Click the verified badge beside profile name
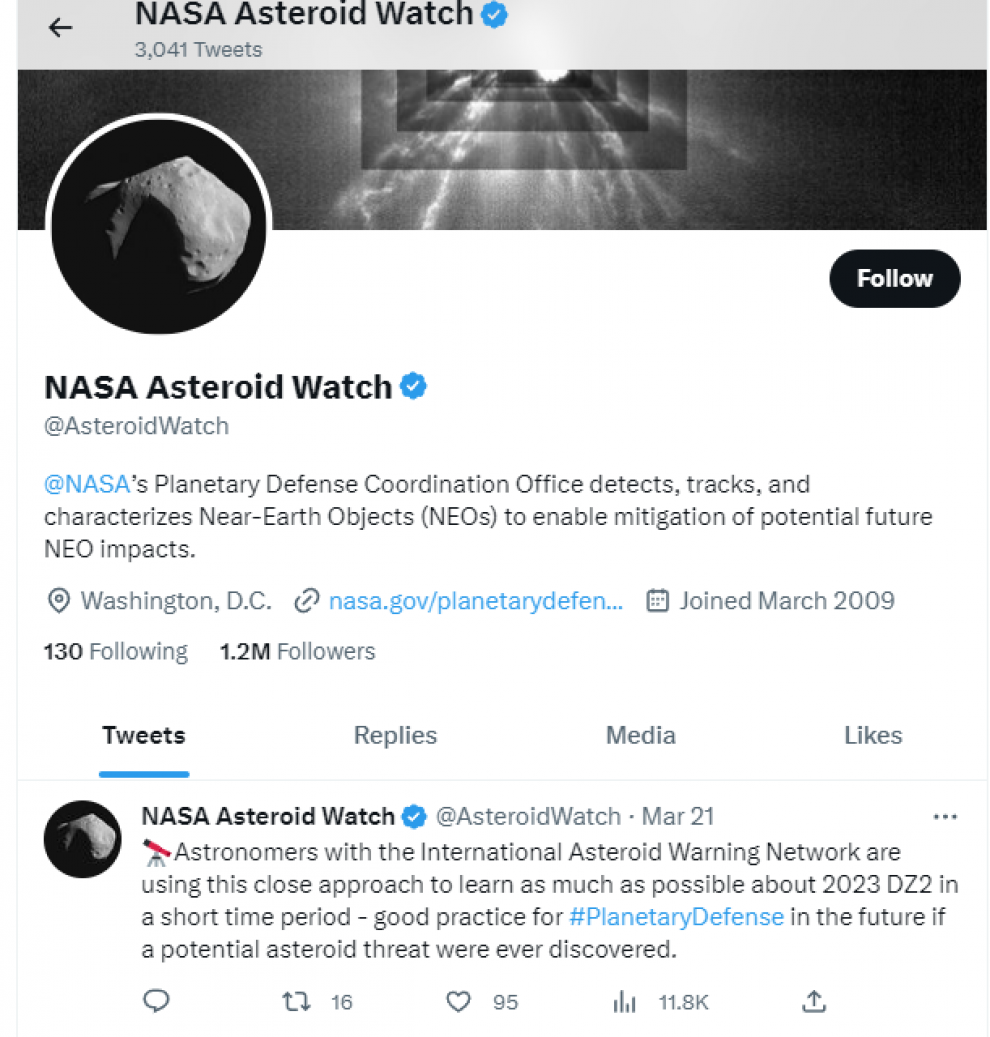The height and width of the screenshot is (1037, 990). 413,386
